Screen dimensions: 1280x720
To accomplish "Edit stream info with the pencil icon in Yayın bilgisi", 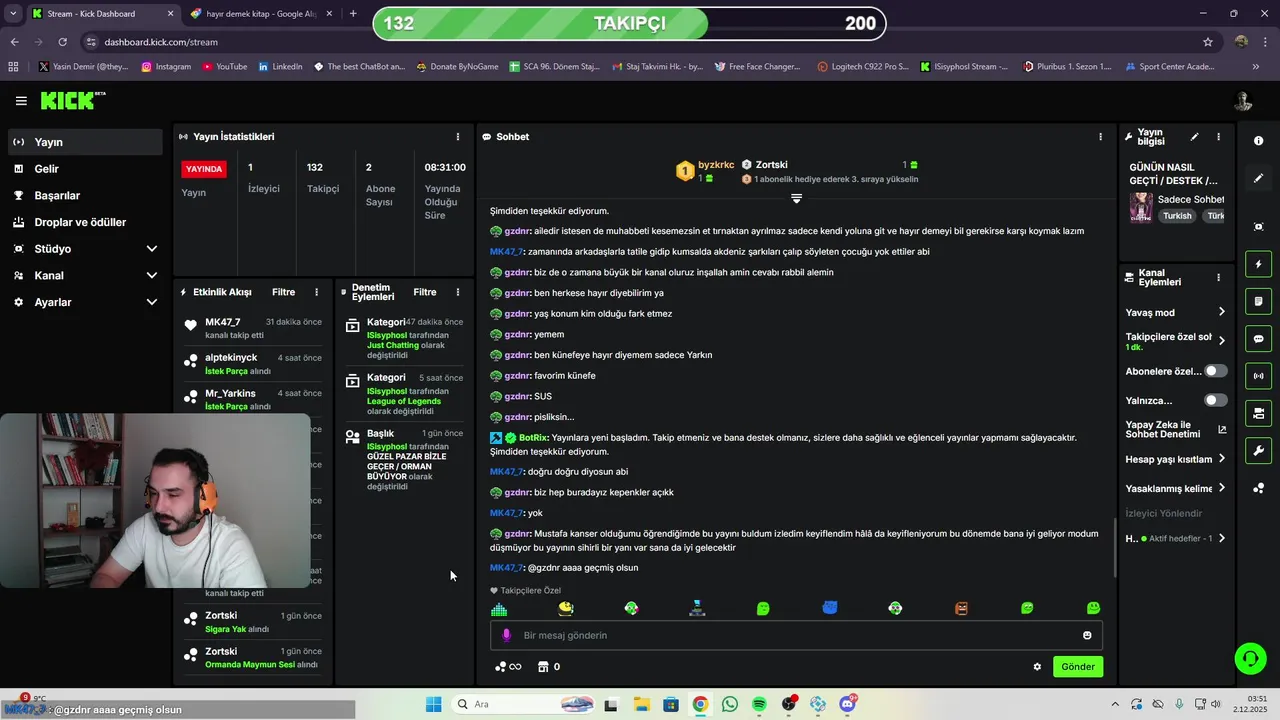I will pyautogui.click(x=1194, y=137).
